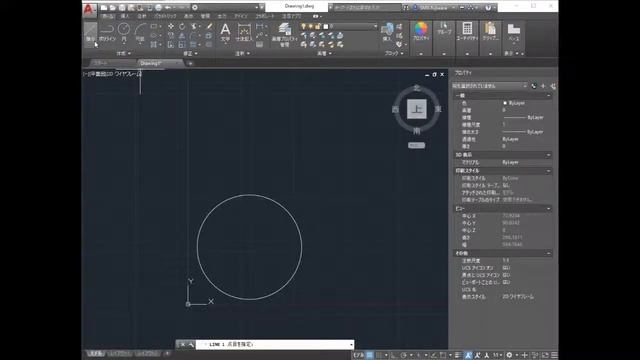Toggle annotation visibility blue icon in status bar

pyautogui.click(x=468, y=355)
